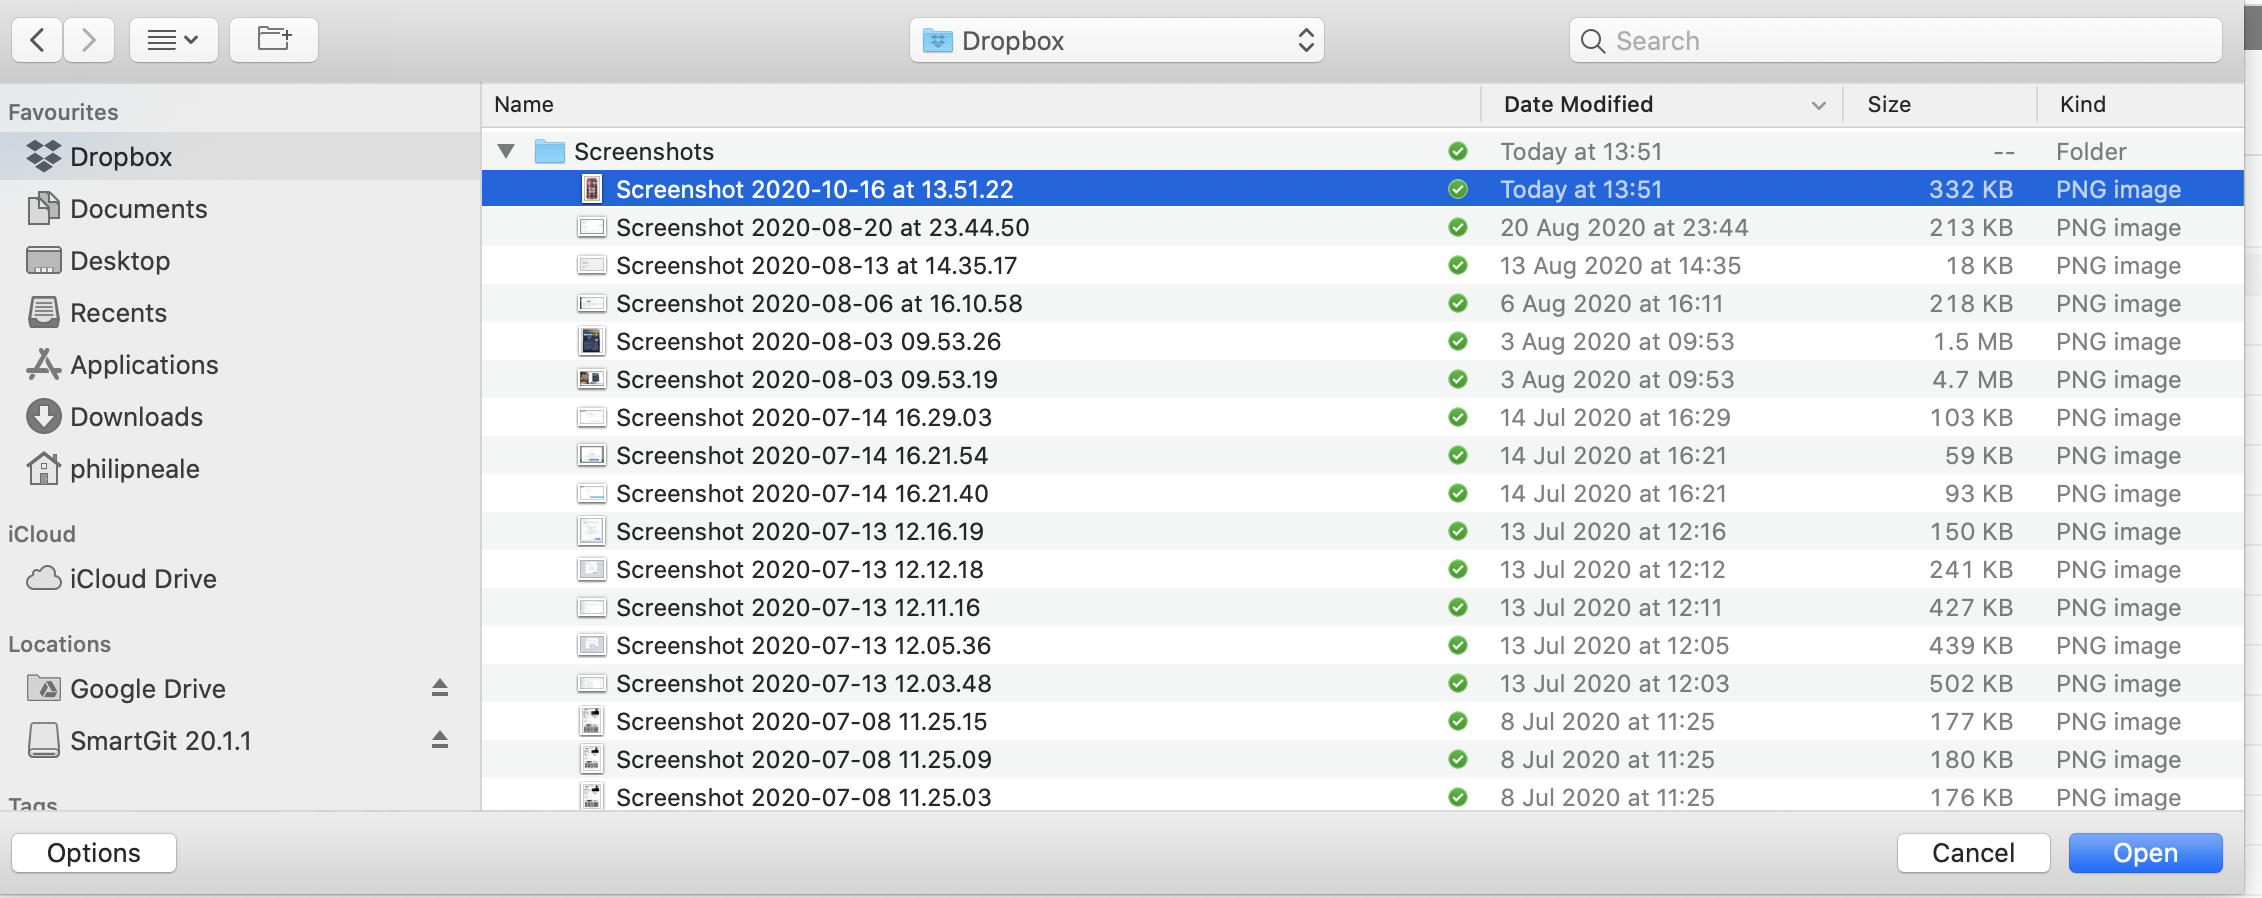This screenshot has height=898, width=2262.
Task: Select Screenshot 2020-08-03 09.53.19 file
Action: (806, 380)
